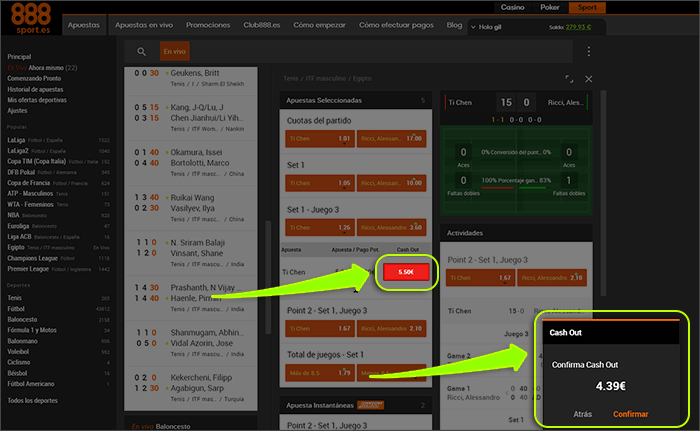
Task: Bet on Ti Chen at 1.01 match odds
Action: pyautogui.click(x=320, y=138)
